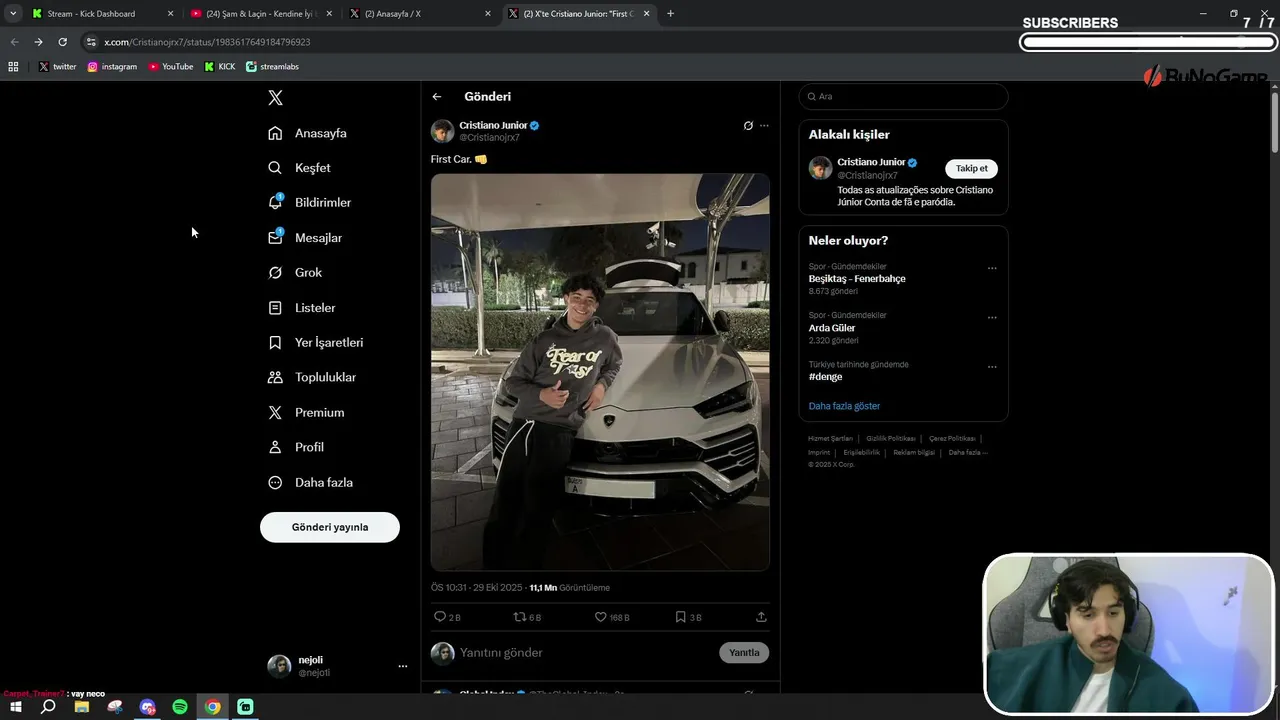
Task: Open Bildirimler notifications
Action: tap(310, 203)
